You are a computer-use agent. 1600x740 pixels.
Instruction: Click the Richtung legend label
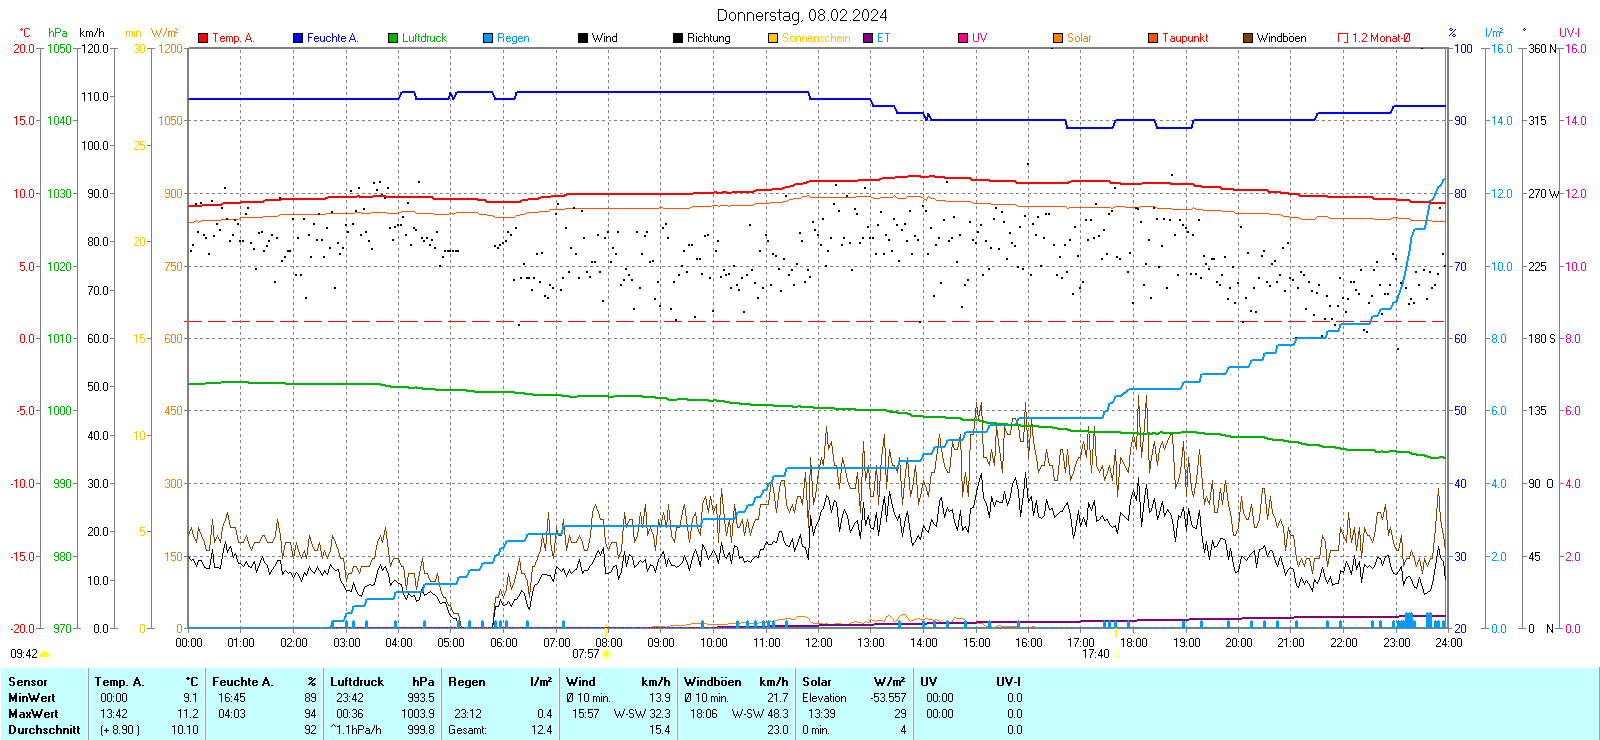click(708, 38)
